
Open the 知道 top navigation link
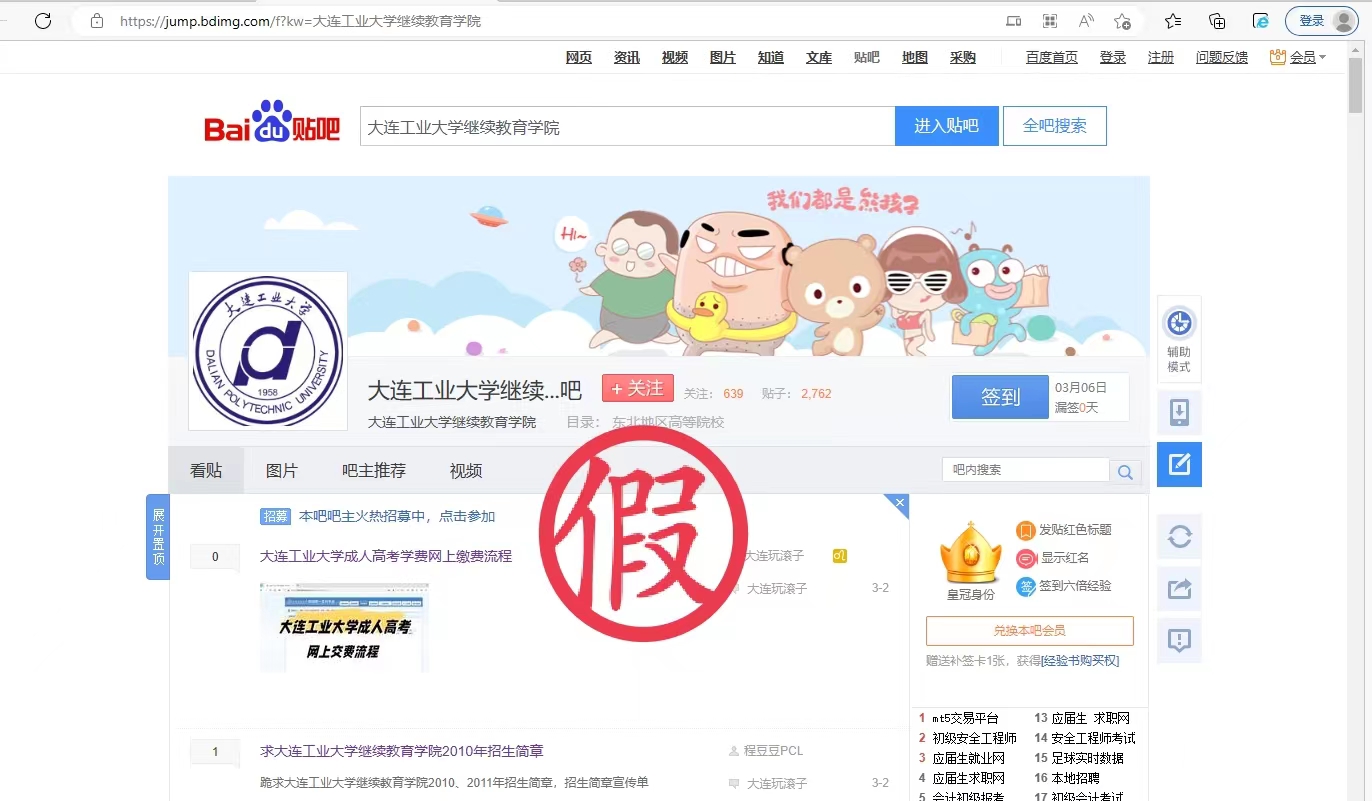[771, 57]
